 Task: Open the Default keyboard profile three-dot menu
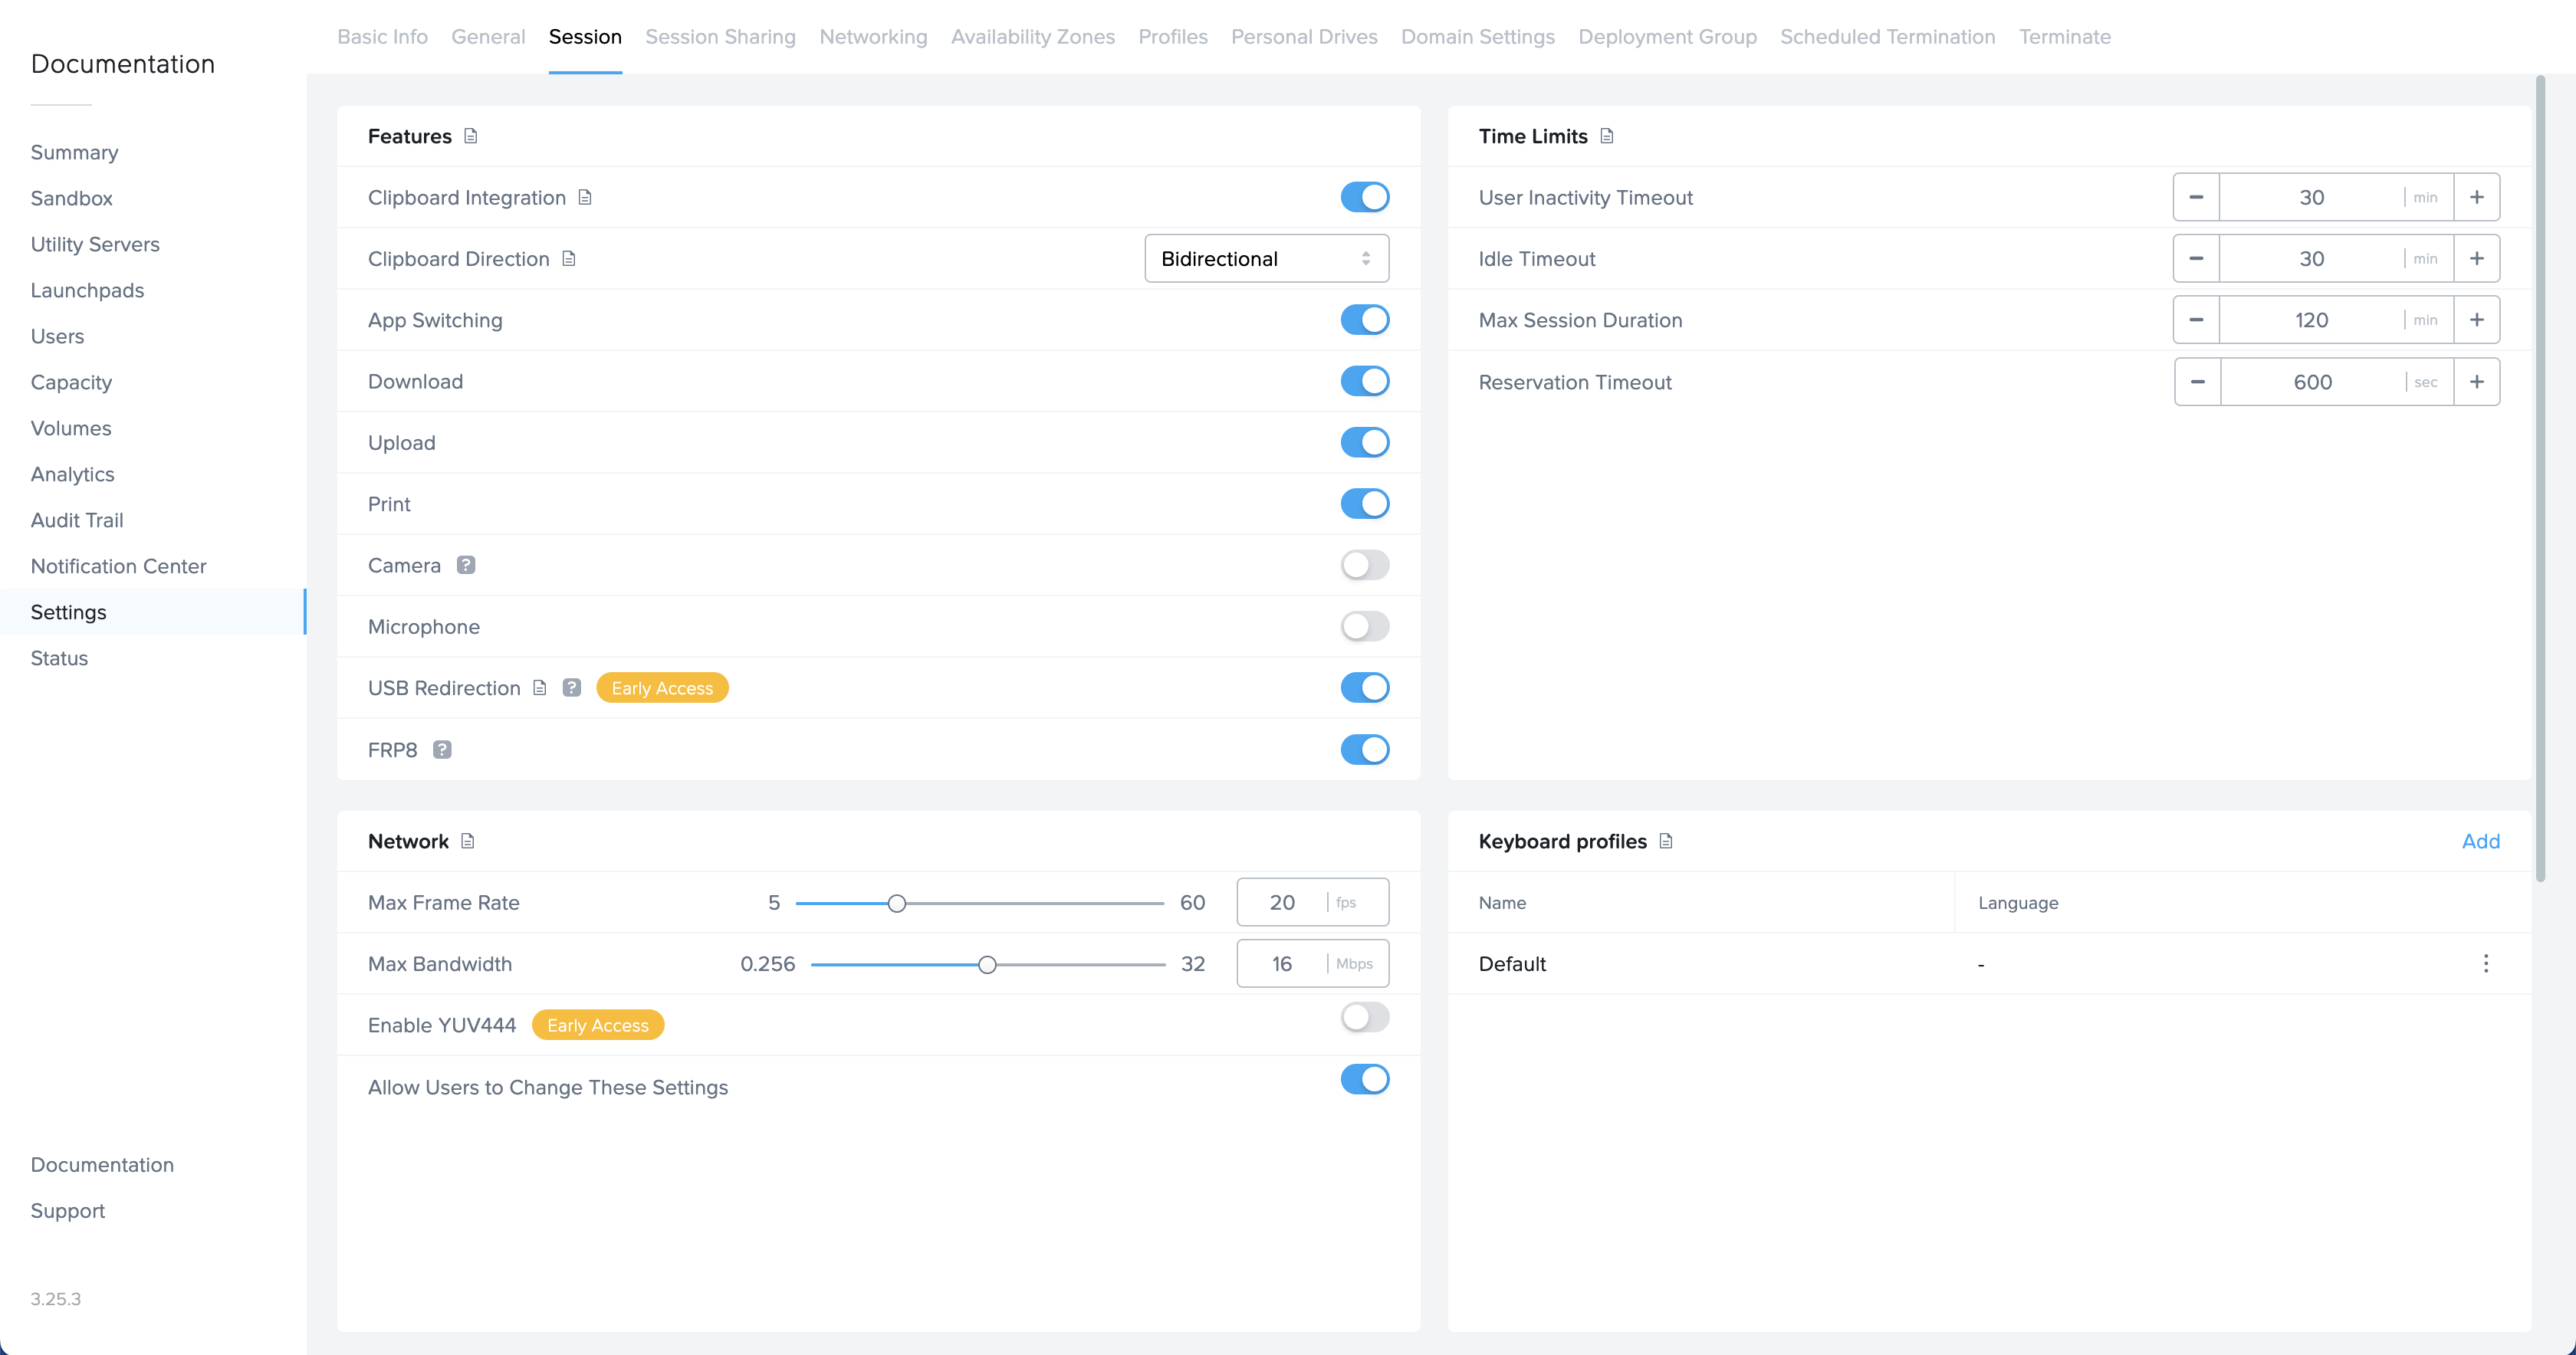pos(2485,963)
